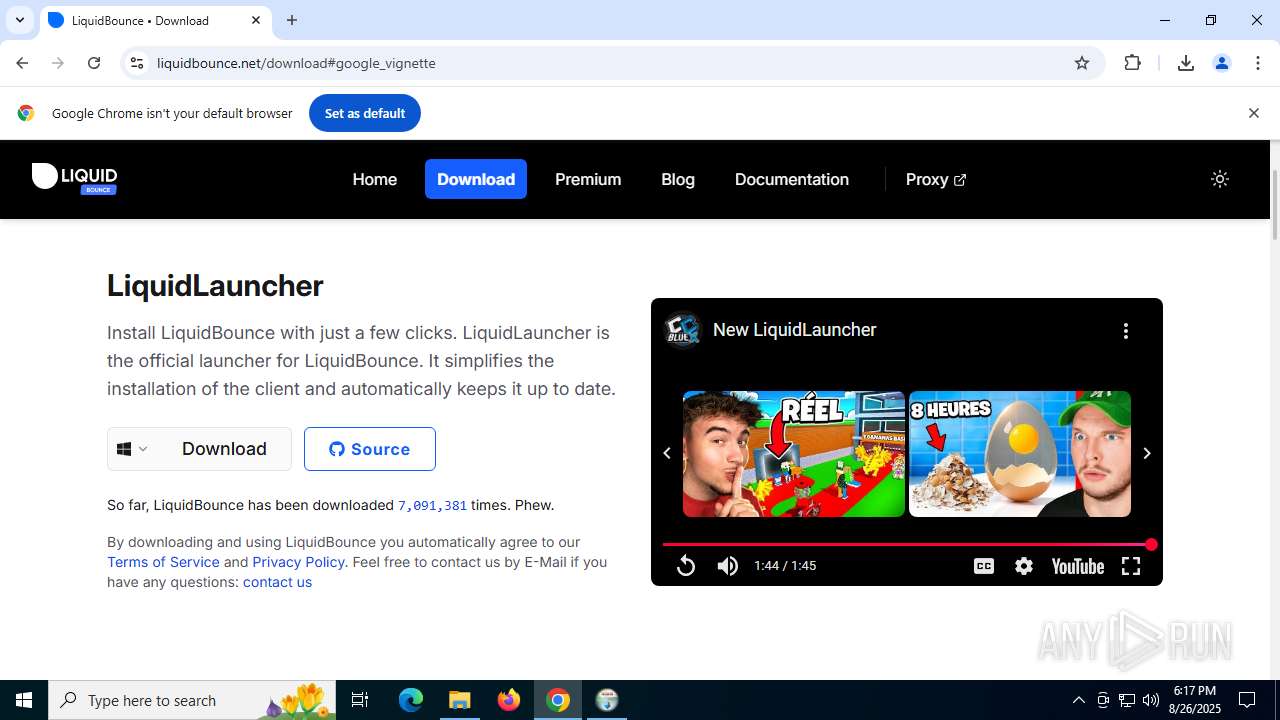Click the download count 7,091,381
This screenshot has height=720, width=1280.
click(432, 506)
